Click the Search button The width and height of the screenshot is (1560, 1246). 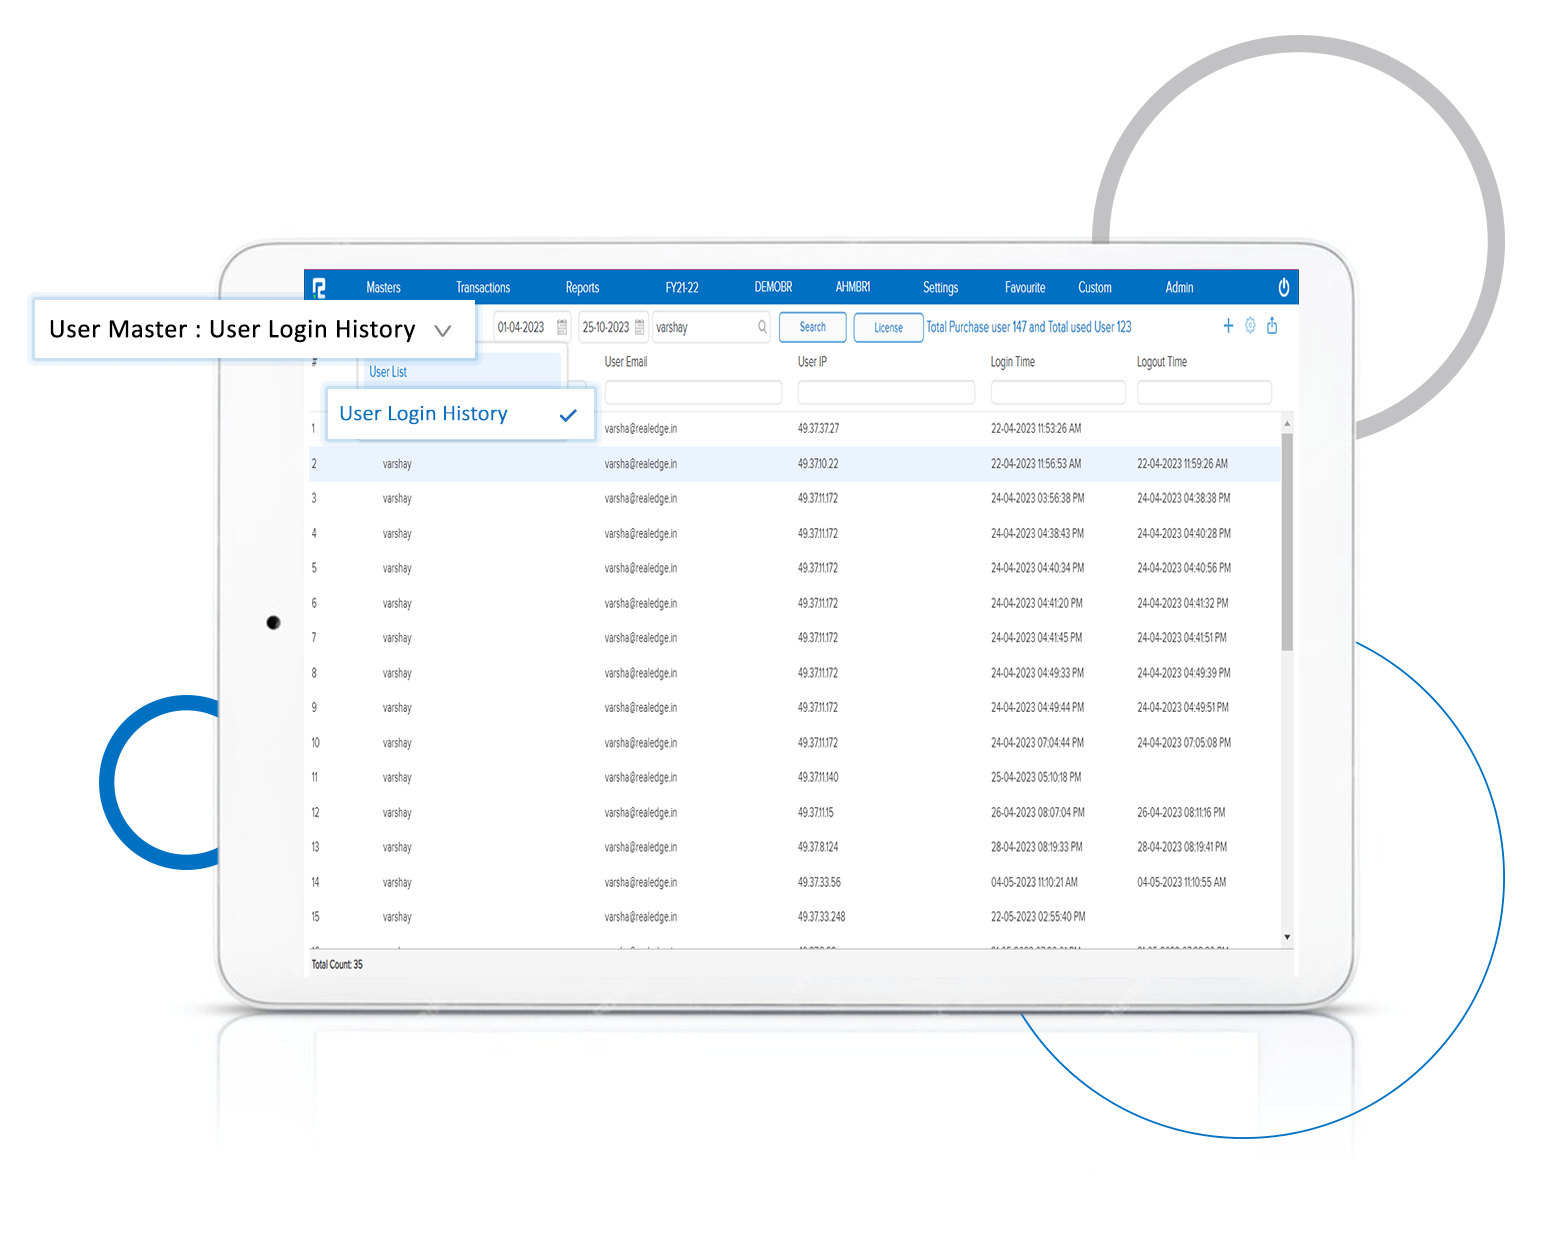[812, 327]
